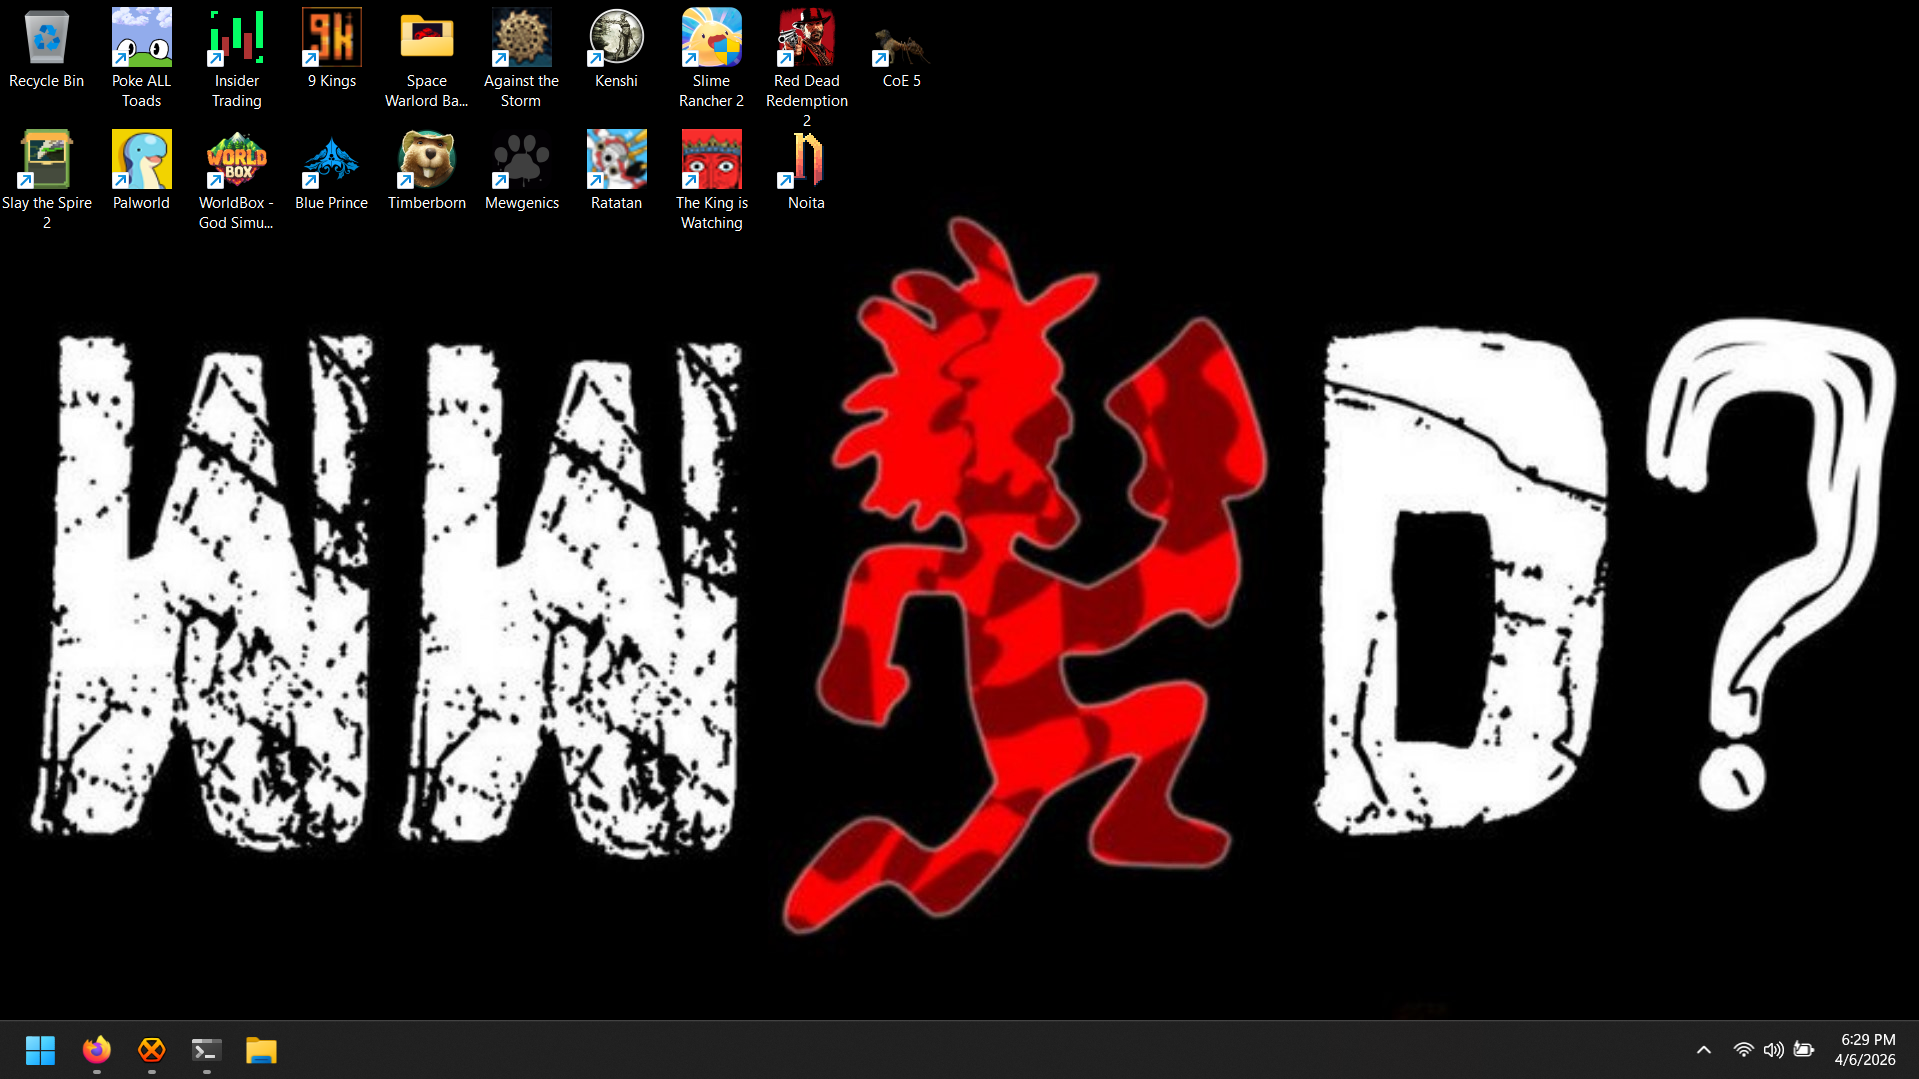This screenshot has height=1079, width=1919.
Task: Open Firefox from the taskbar
Action: point(96,1050)
